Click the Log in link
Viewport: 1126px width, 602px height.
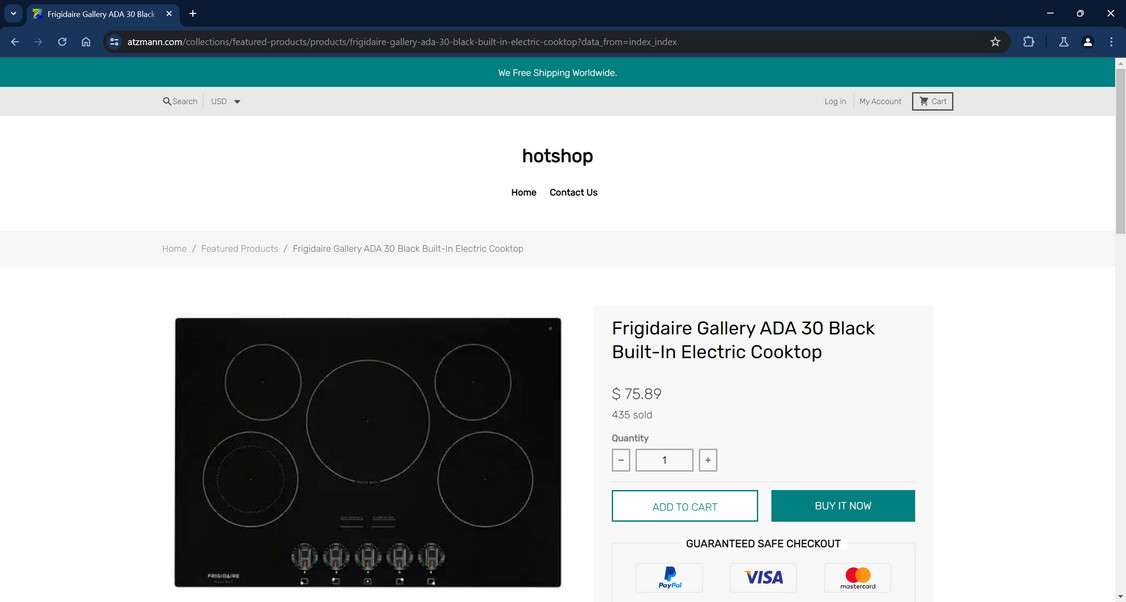834,101
